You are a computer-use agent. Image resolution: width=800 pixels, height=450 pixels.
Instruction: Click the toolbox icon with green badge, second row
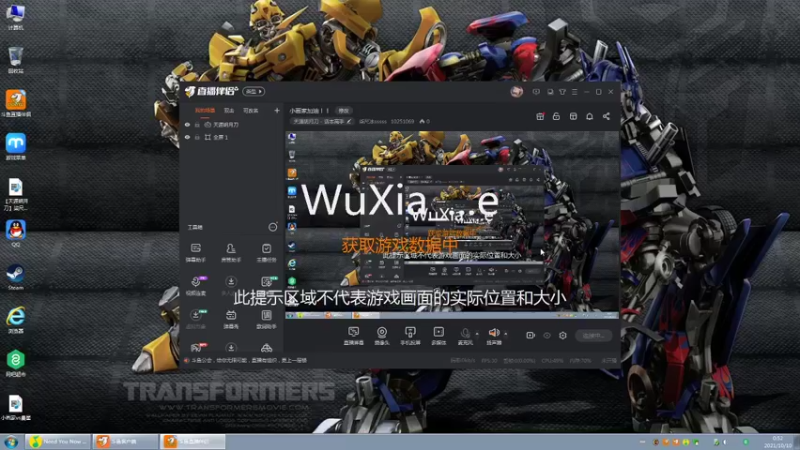[267, 282]
